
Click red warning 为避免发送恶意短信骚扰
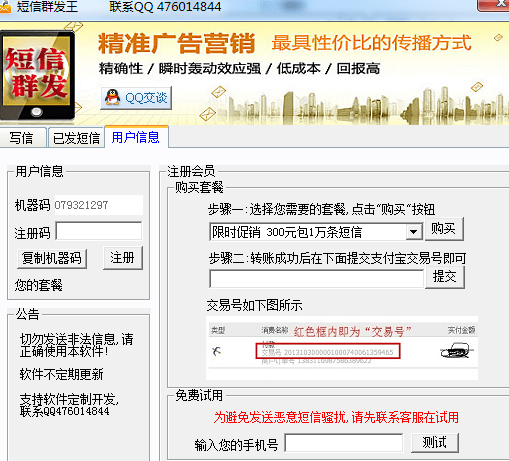tap(336, 417)
